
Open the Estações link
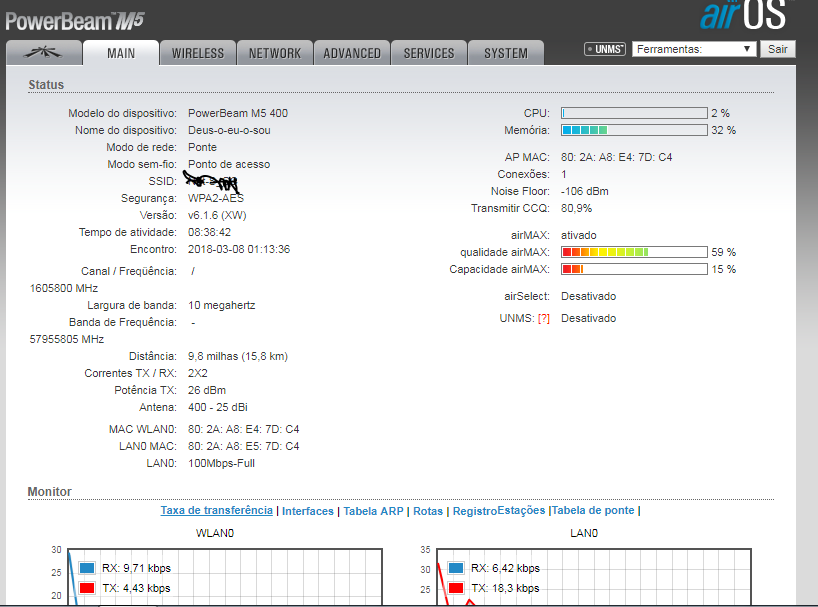pos(521,510)
